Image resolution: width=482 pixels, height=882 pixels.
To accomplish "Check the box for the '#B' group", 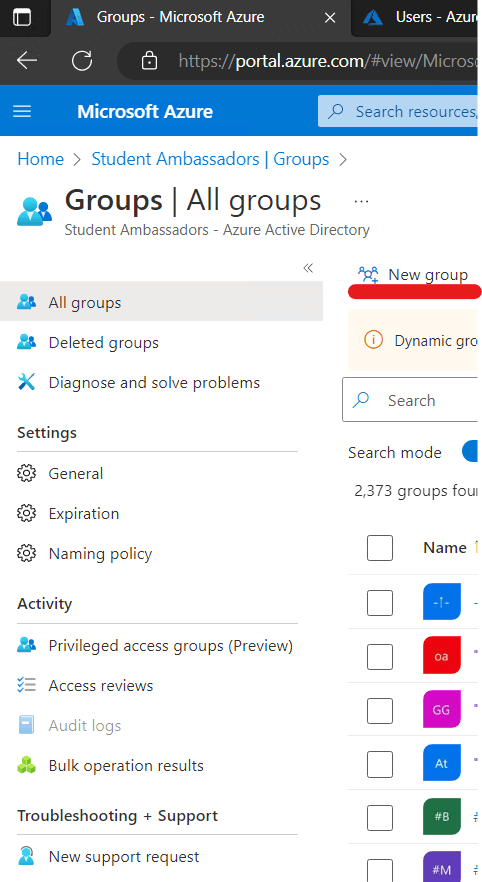I will pyautogui.click(x=380, y=817).
